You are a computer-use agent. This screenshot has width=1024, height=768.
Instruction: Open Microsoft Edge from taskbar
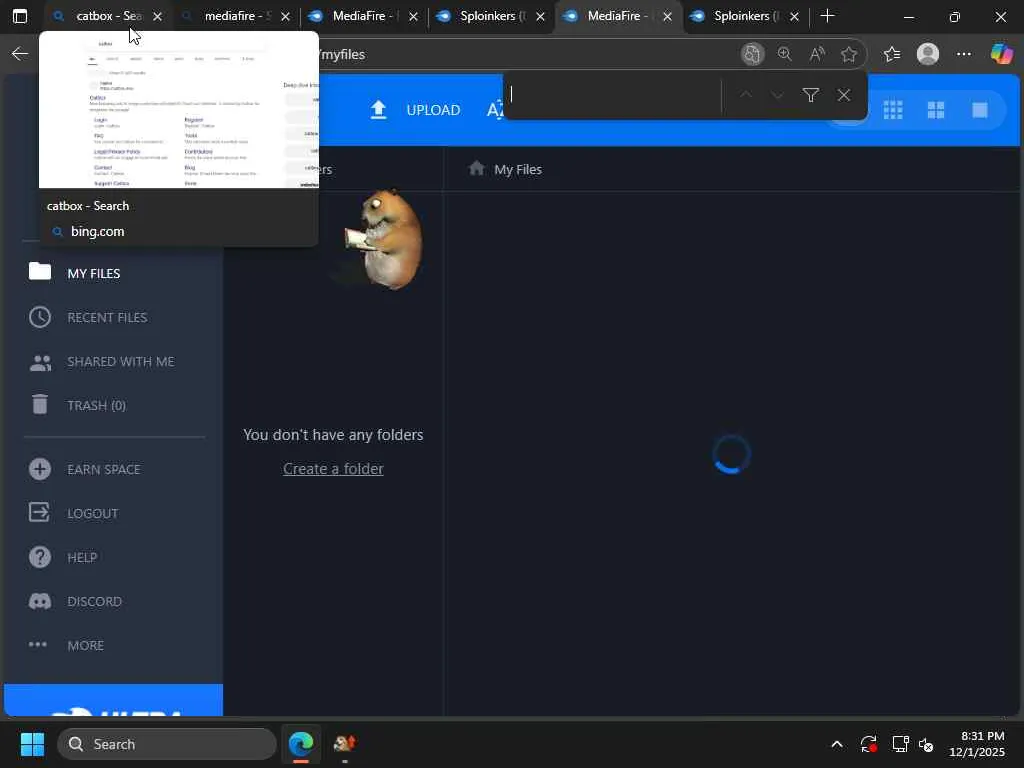(301, 744)
